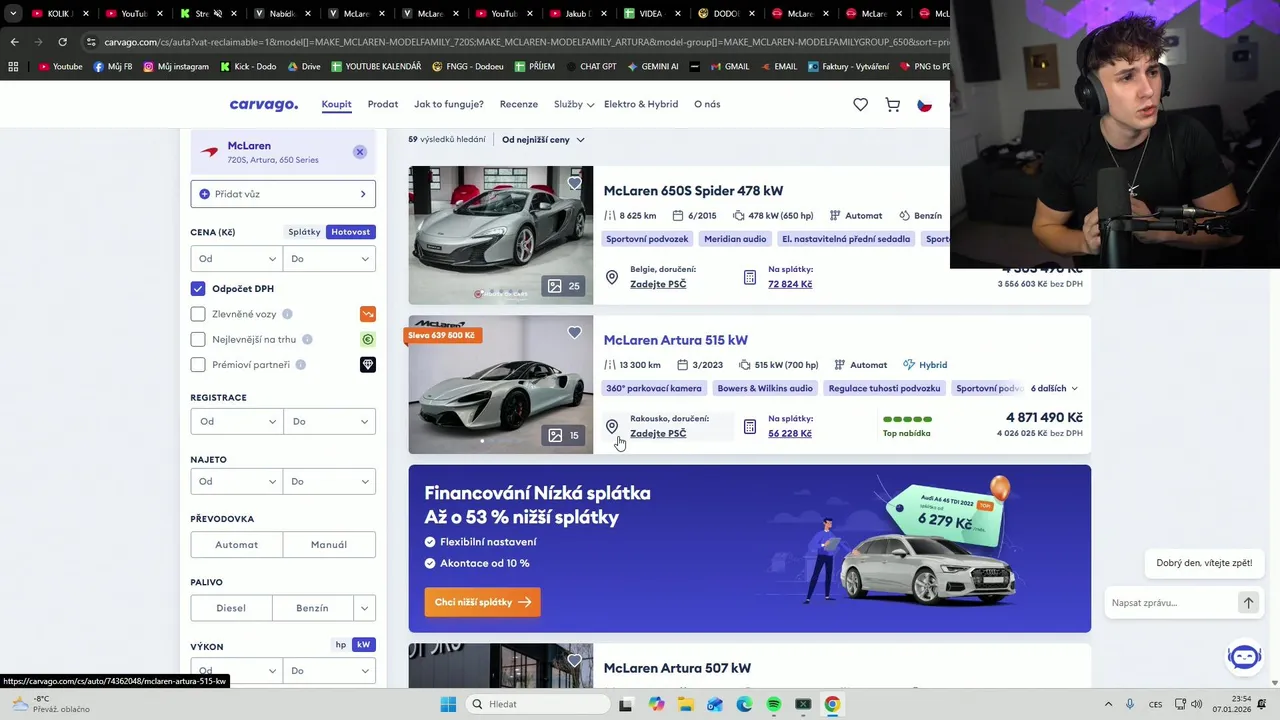Select Automat transmission

pyautogui.click(x=237, y=545)
